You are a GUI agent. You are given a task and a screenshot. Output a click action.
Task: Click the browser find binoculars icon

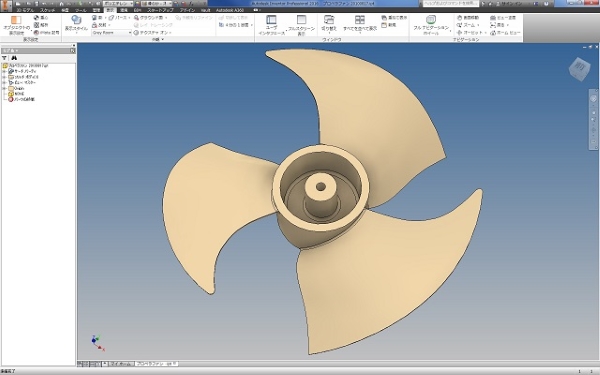tap(14, 58)
